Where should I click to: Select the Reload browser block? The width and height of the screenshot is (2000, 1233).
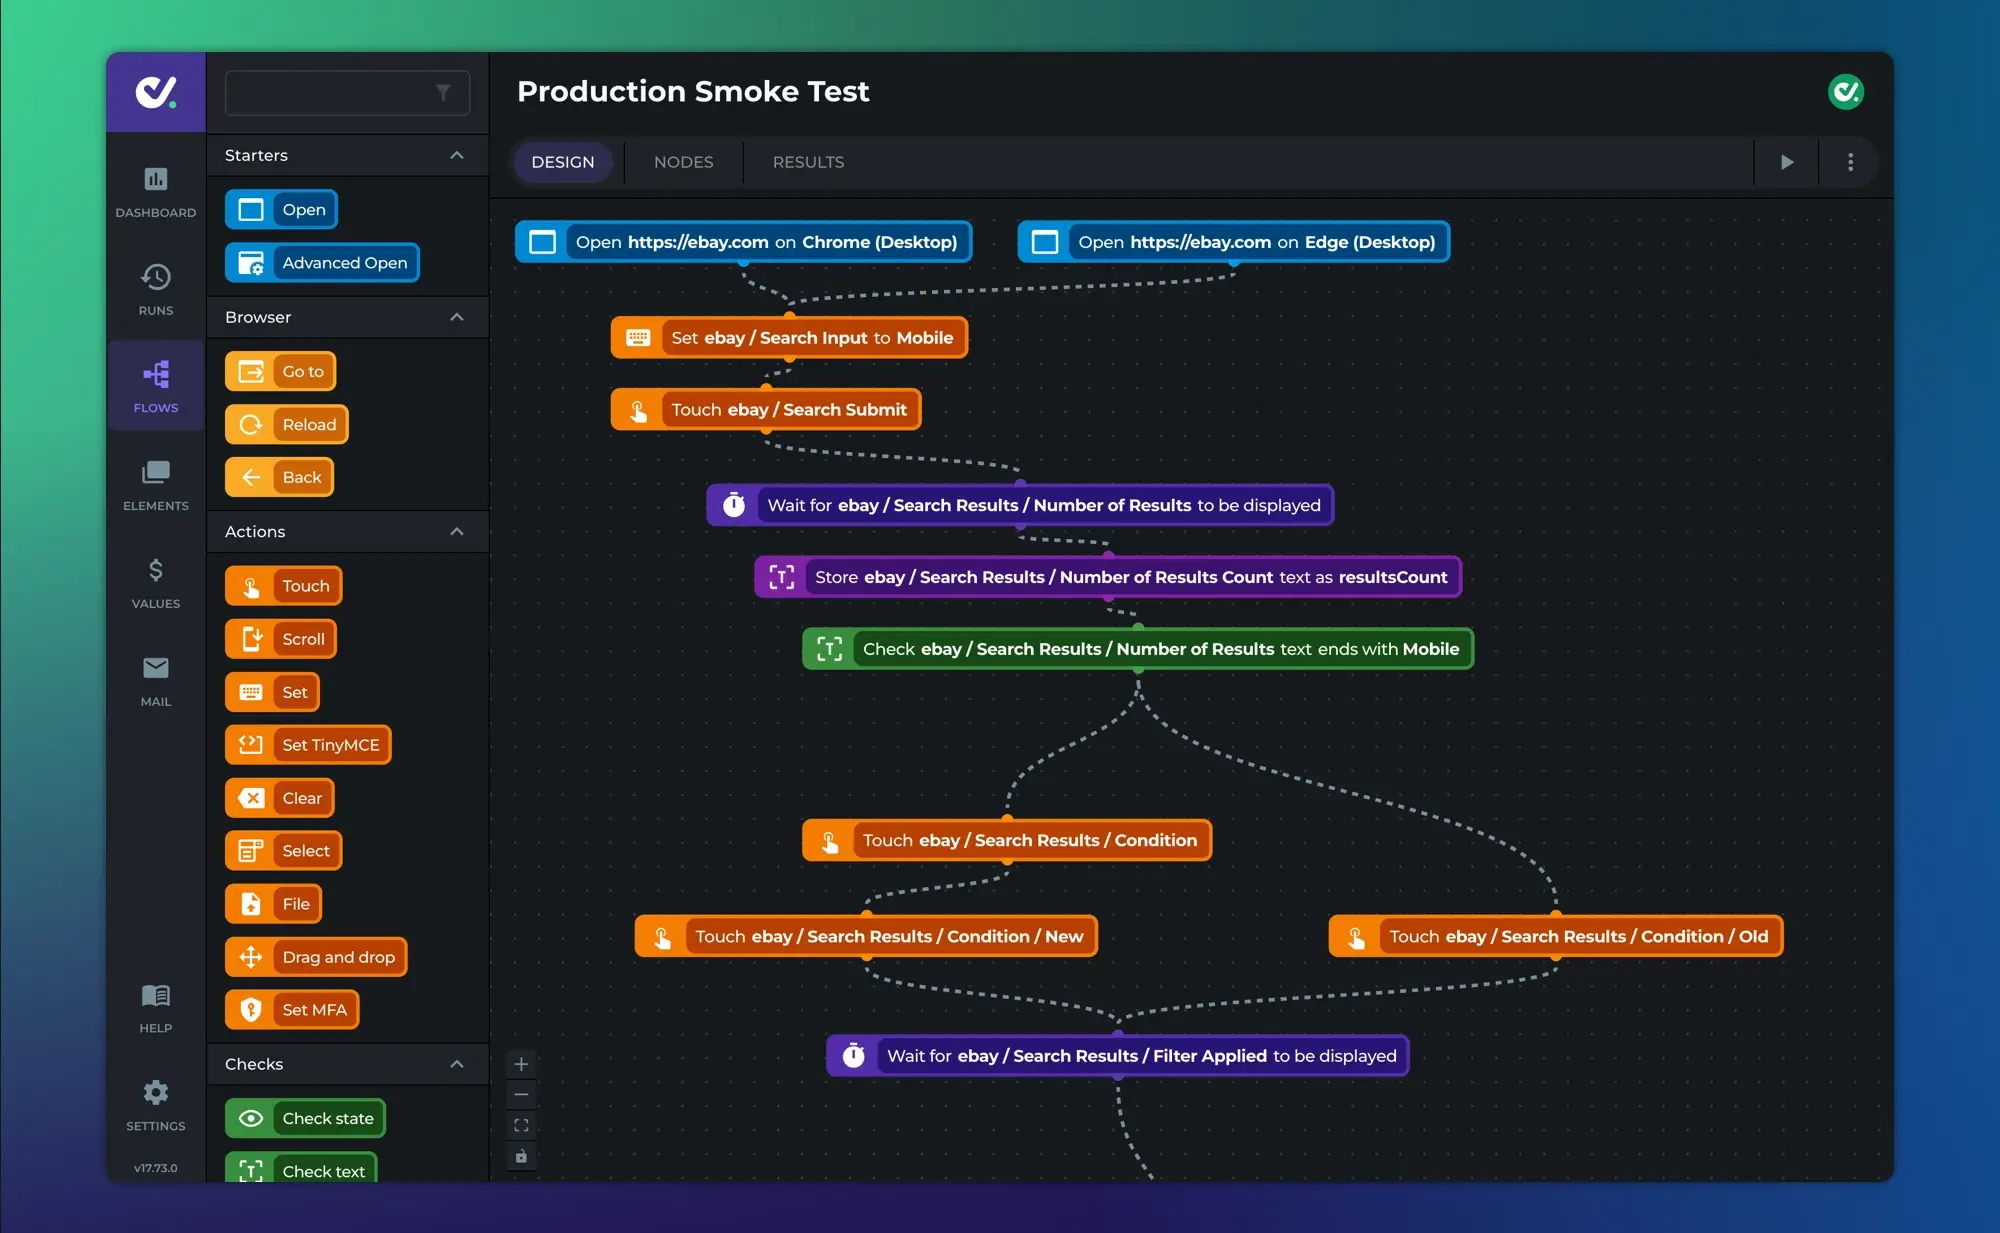coord(286,425)
